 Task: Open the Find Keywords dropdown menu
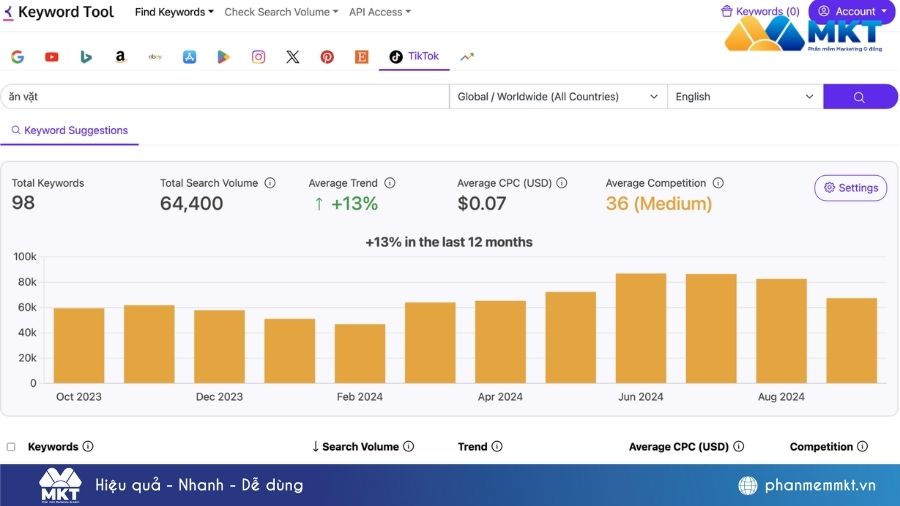coord(175,12)
